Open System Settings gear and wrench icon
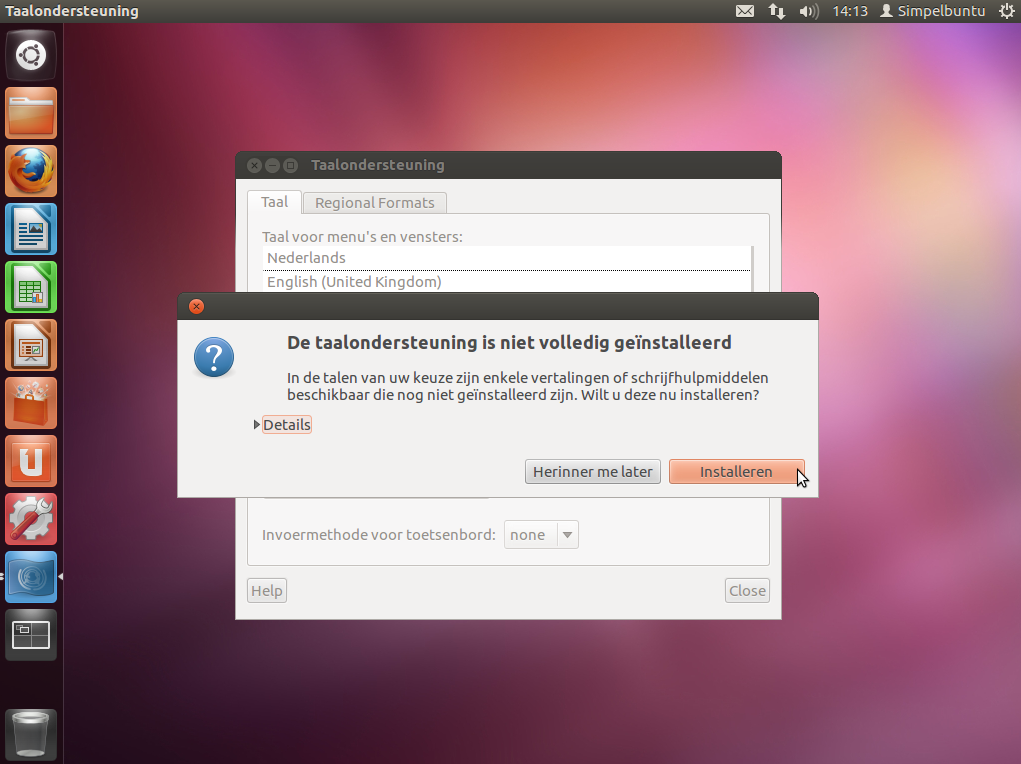Viewport: 1021px width, 764px height. [x=31, y=519]
